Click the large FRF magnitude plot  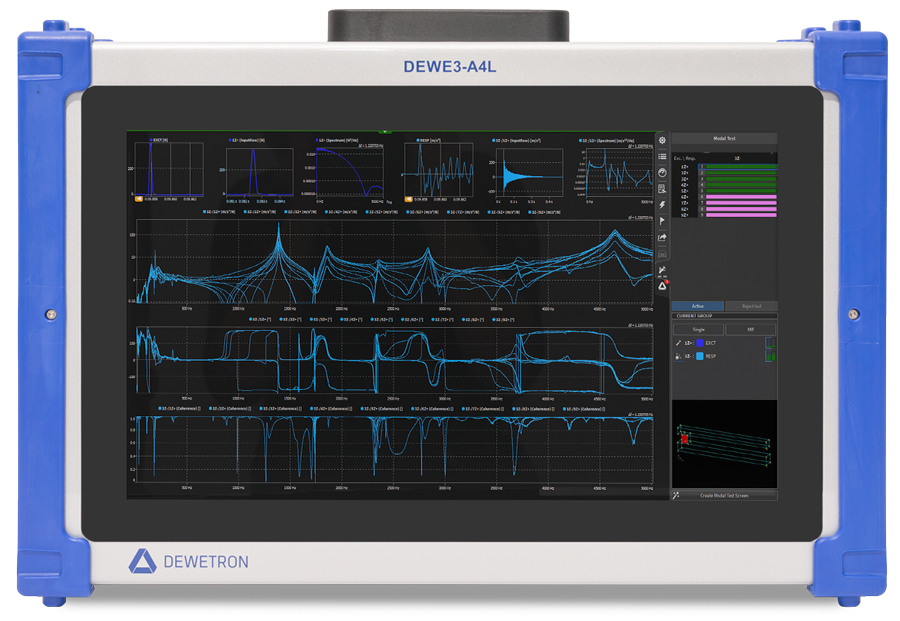pos(394,261)
